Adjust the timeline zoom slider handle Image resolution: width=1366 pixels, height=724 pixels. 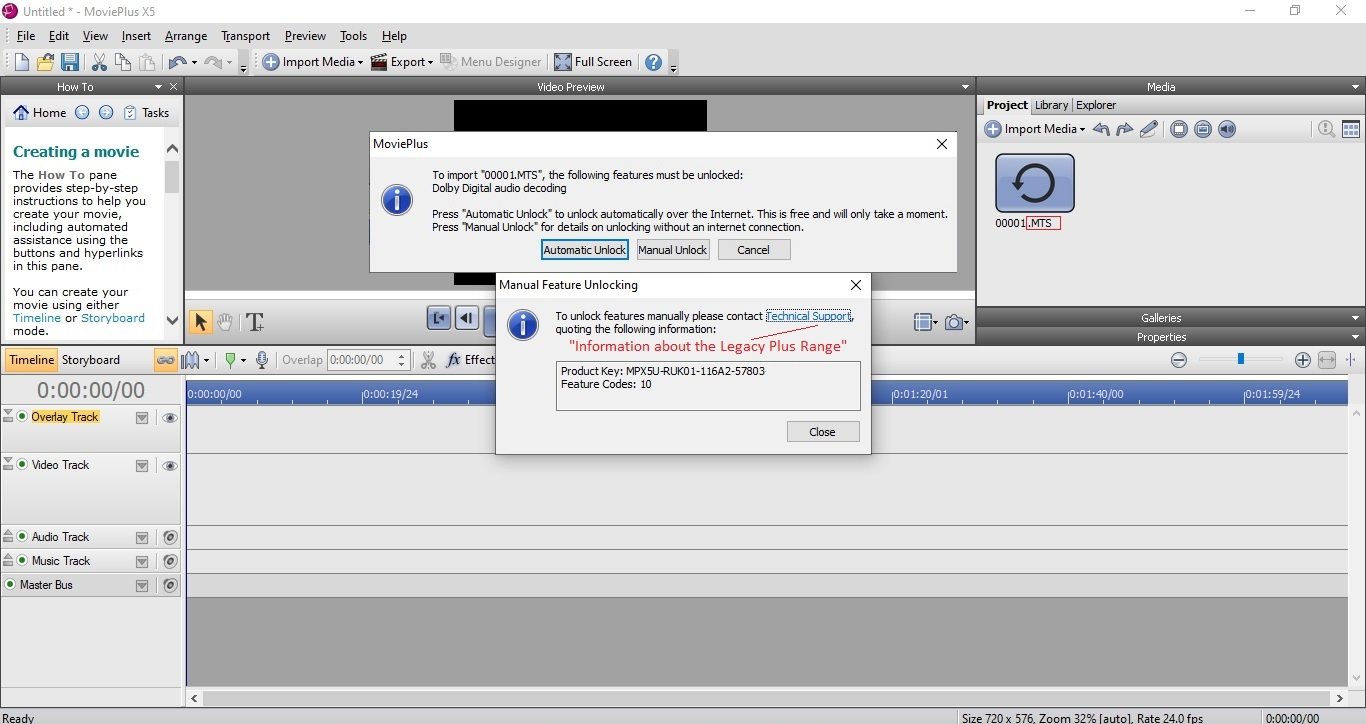(x=1241, y=359)
